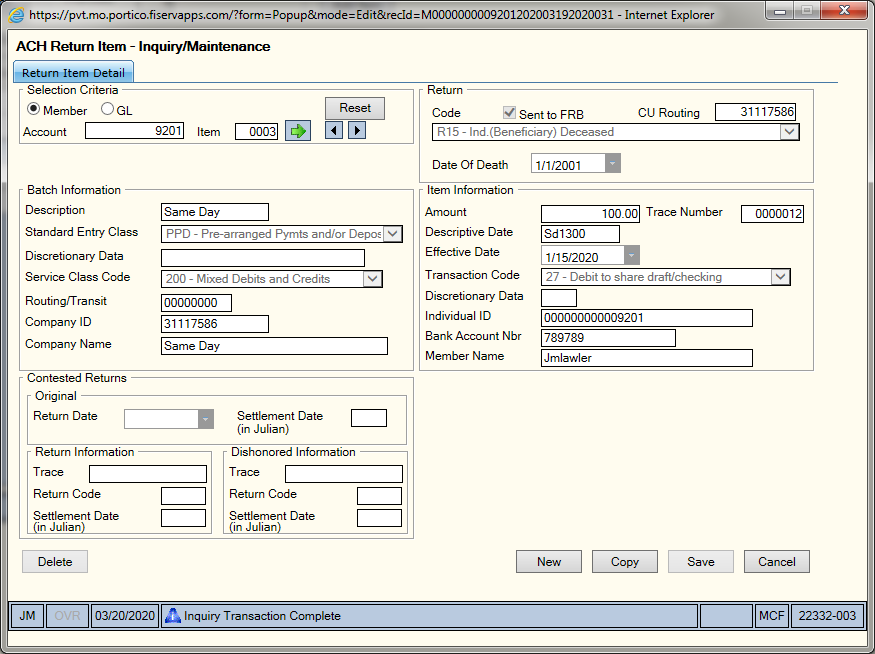Click the Save button
The image size is (875, 654).
(x=701, y=561)
